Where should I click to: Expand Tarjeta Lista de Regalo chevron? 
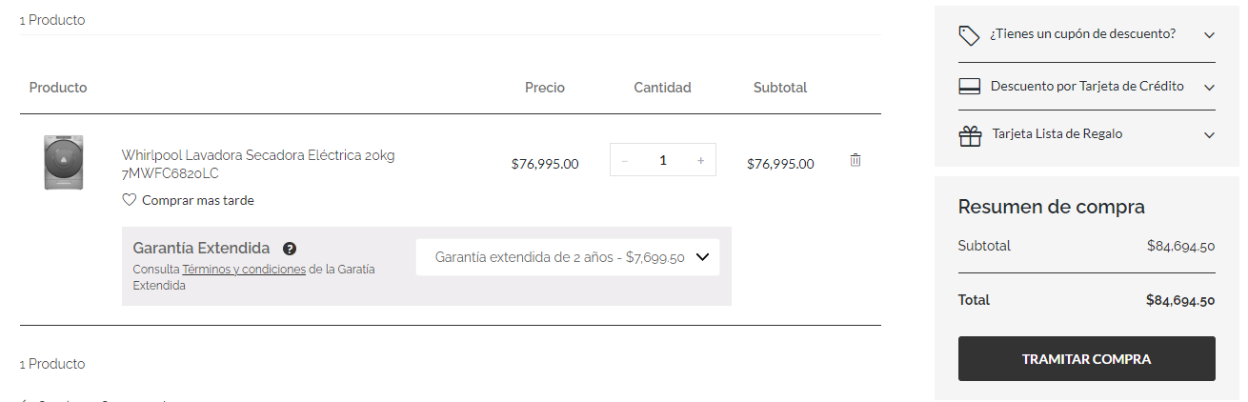[1209, 135]
